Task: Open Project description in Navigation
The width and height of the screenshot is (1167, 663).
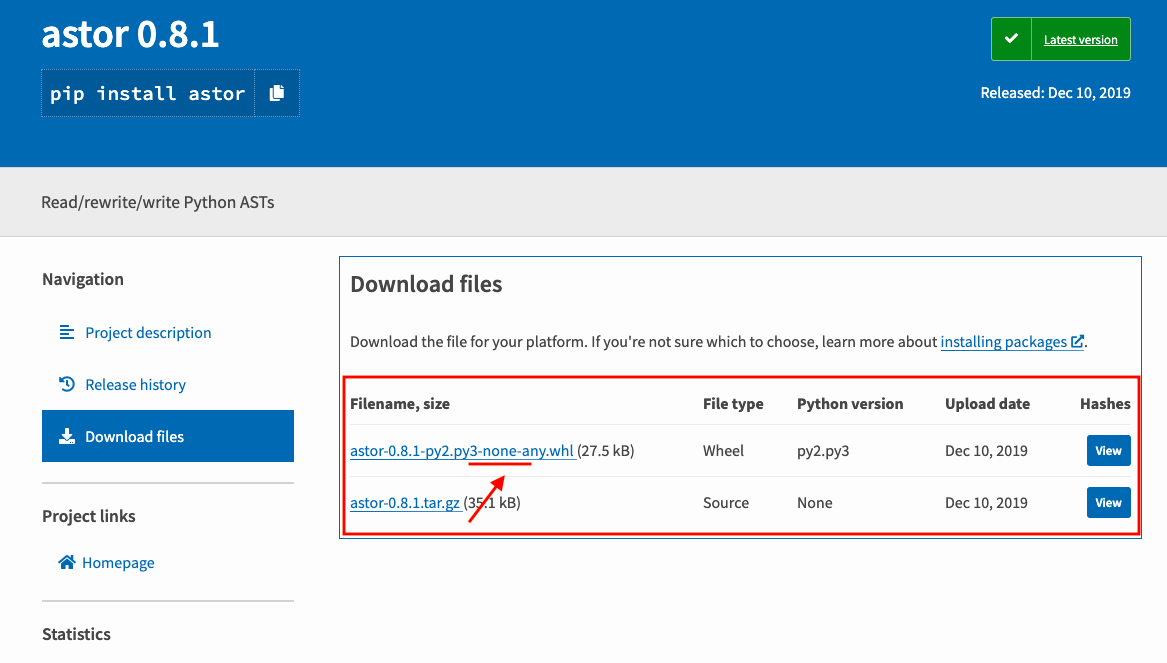Action: click(148, 333)
